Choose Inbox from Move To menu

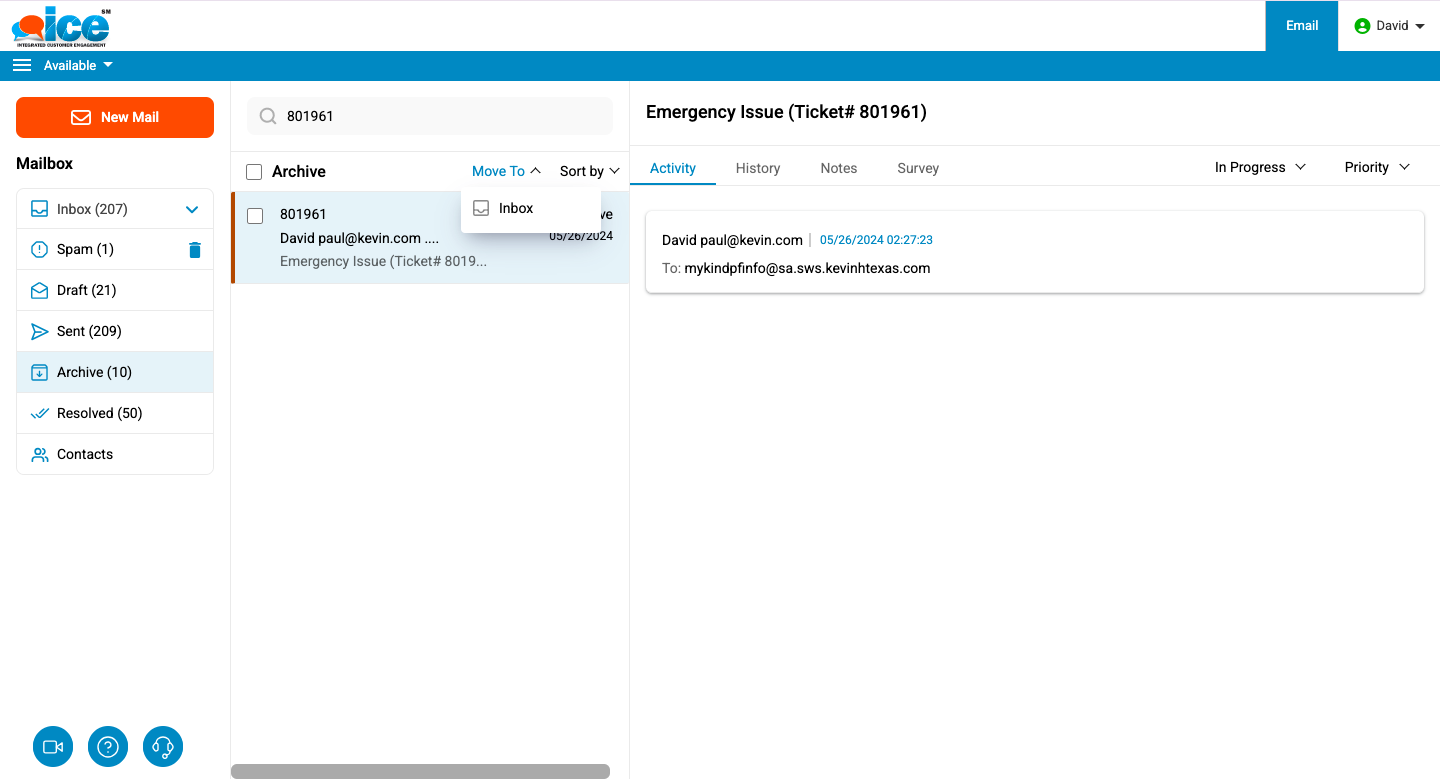(516, 209)
